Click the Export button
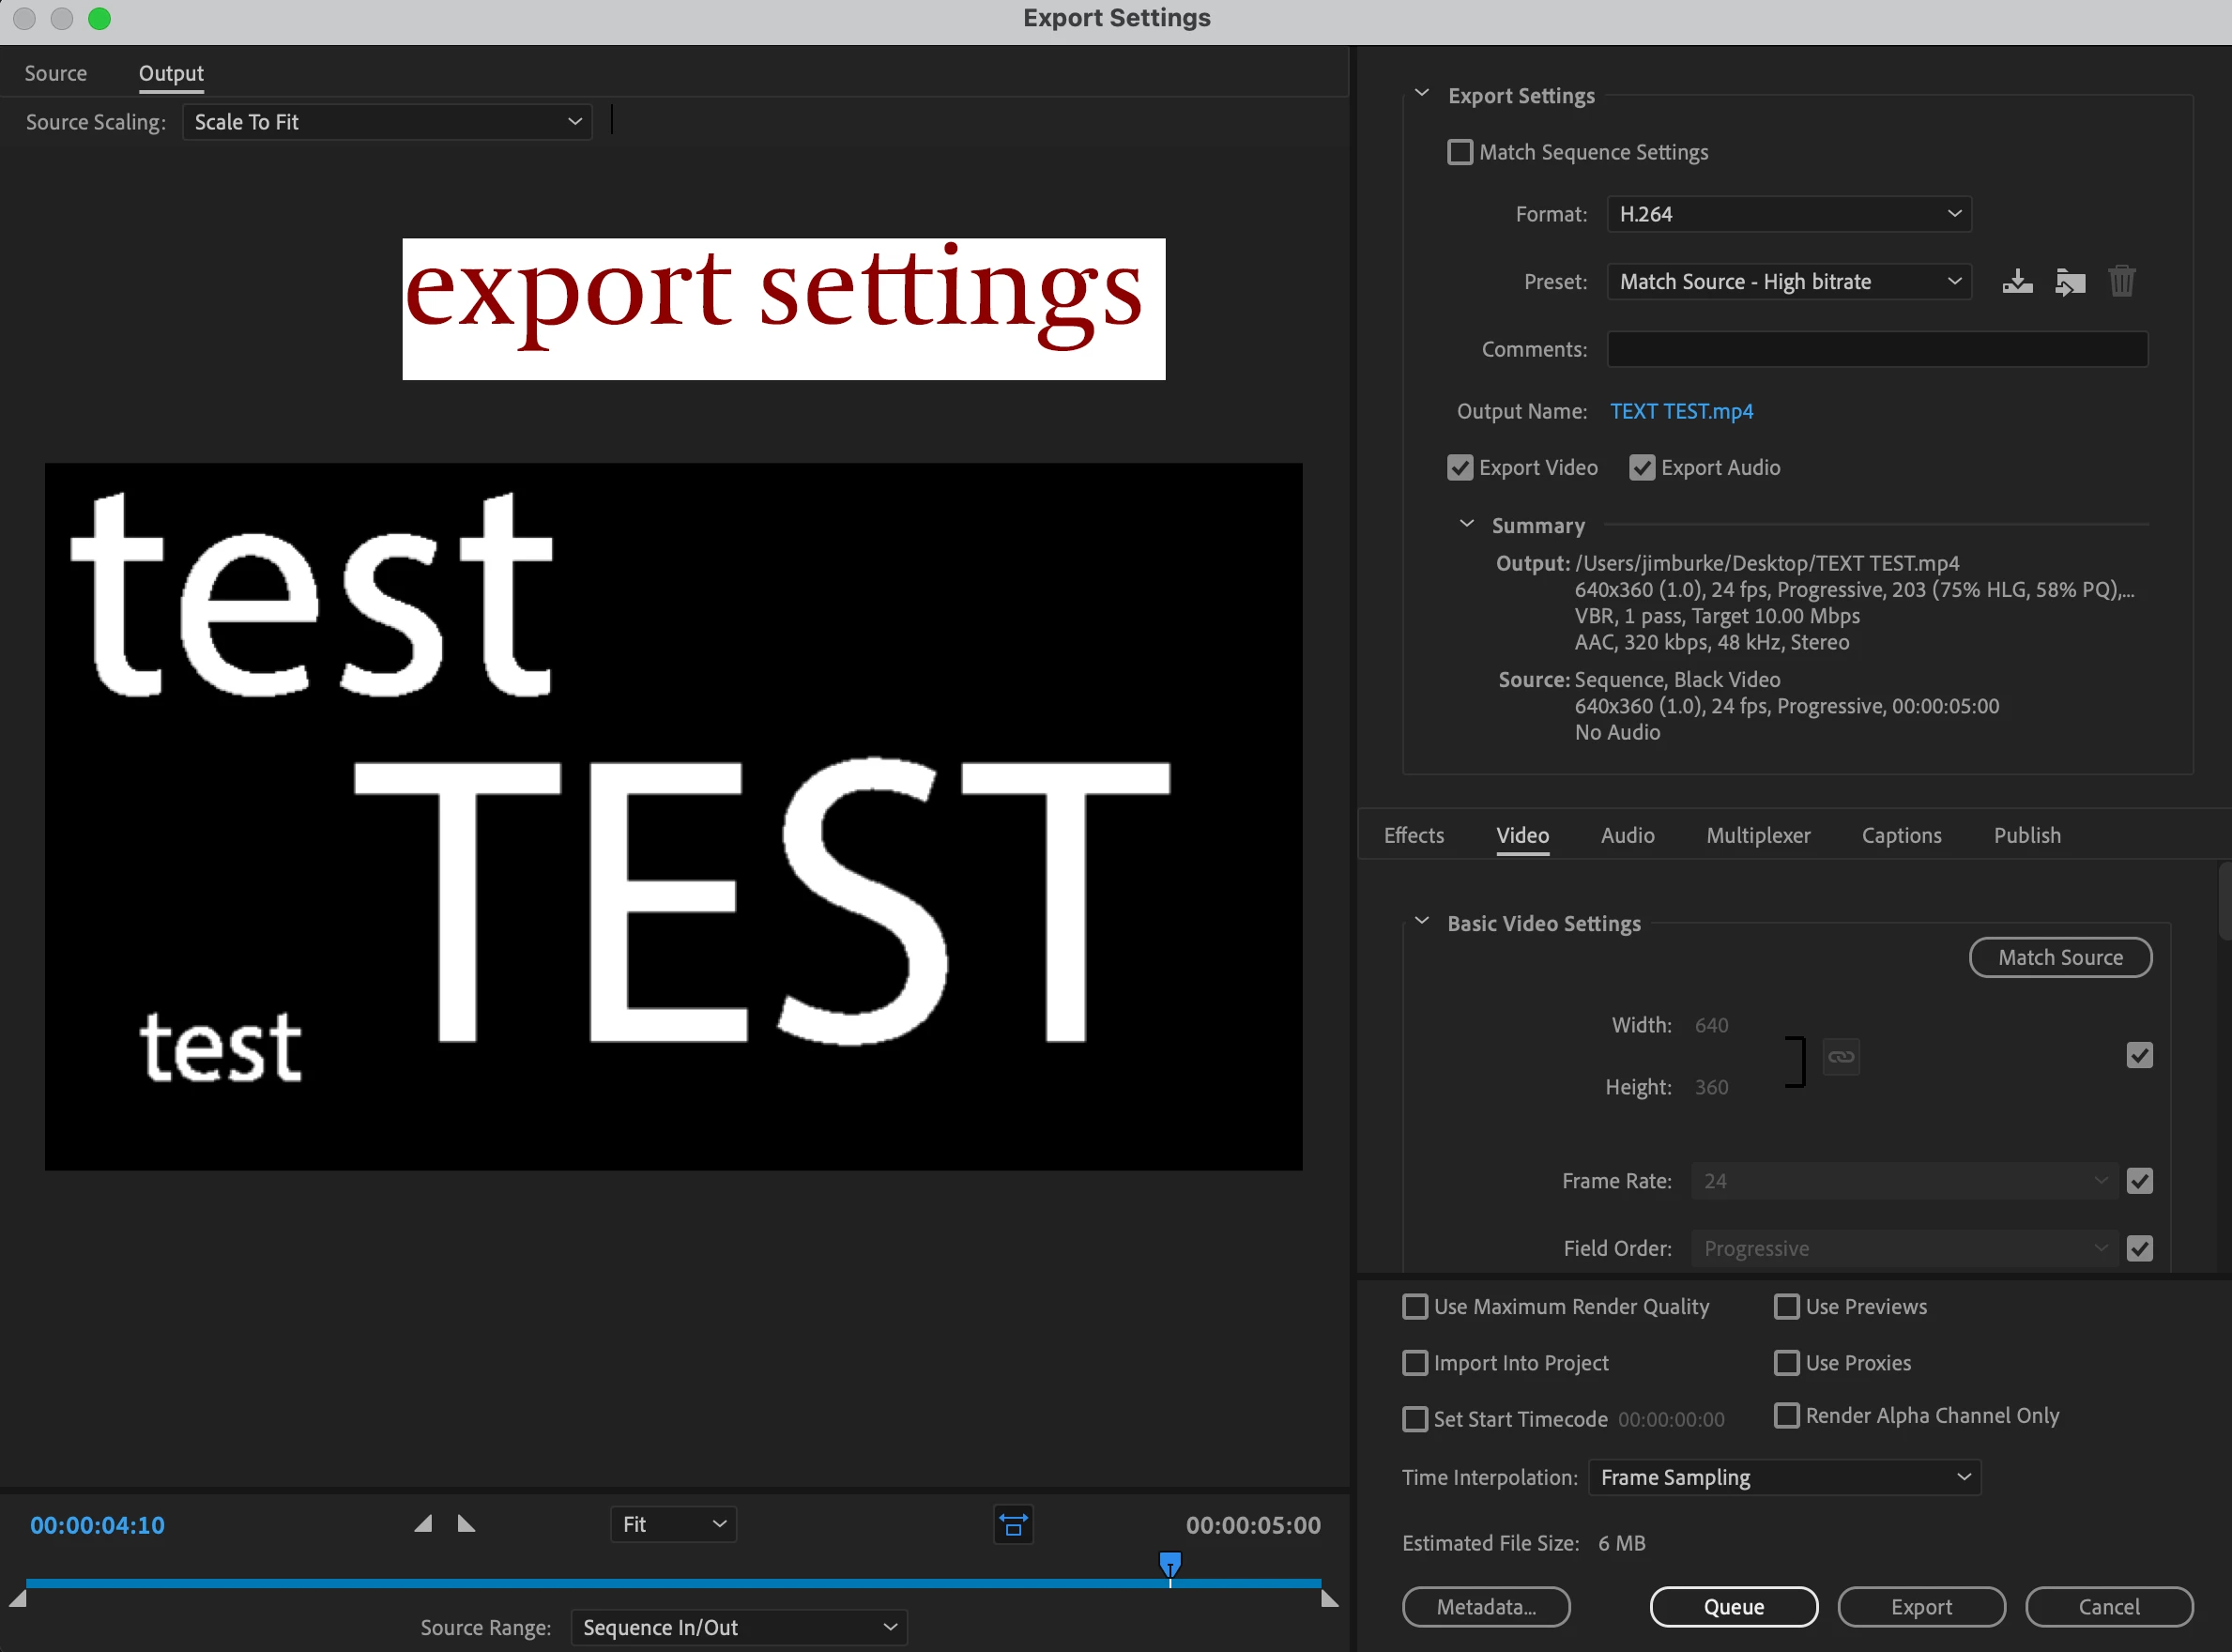Image resolution: width=2232 pixels, height=1652 pixels. (1920, 1606)
